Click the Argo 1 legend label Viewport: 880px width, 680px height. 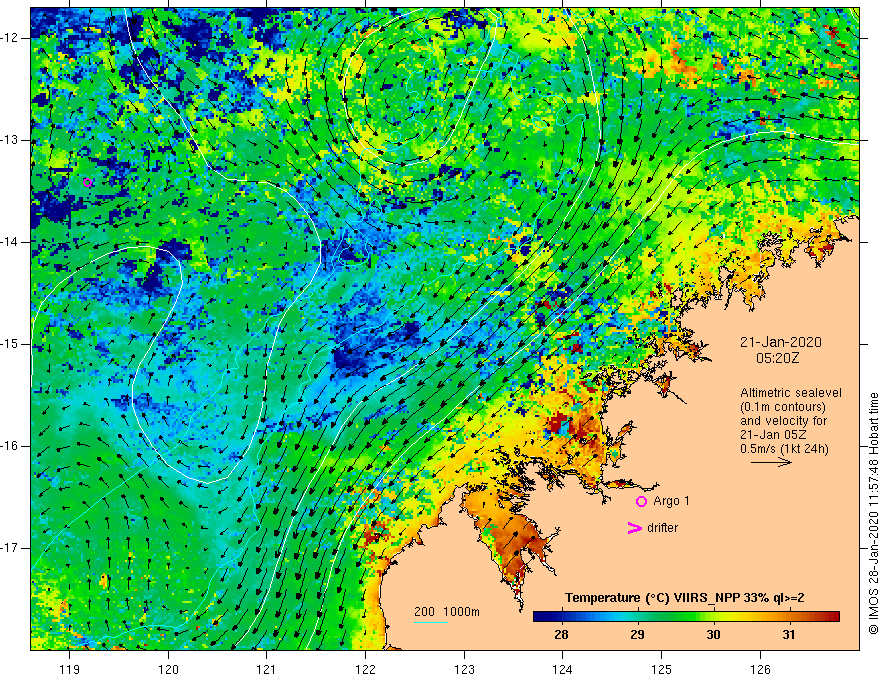point(671,501)
